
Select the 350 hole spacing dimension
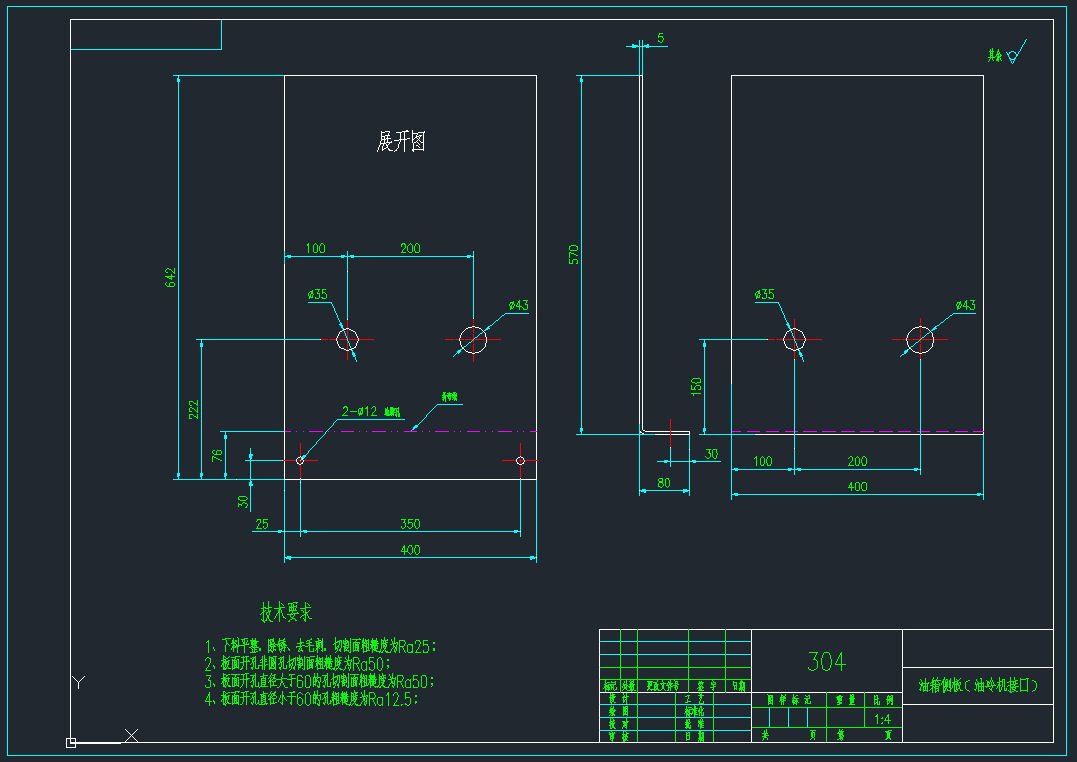410,524
